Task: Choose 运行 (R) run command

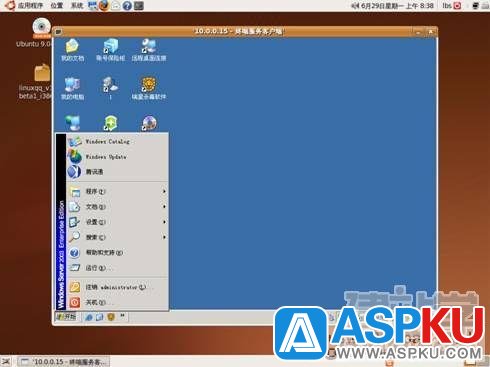Action: point(117,268)
